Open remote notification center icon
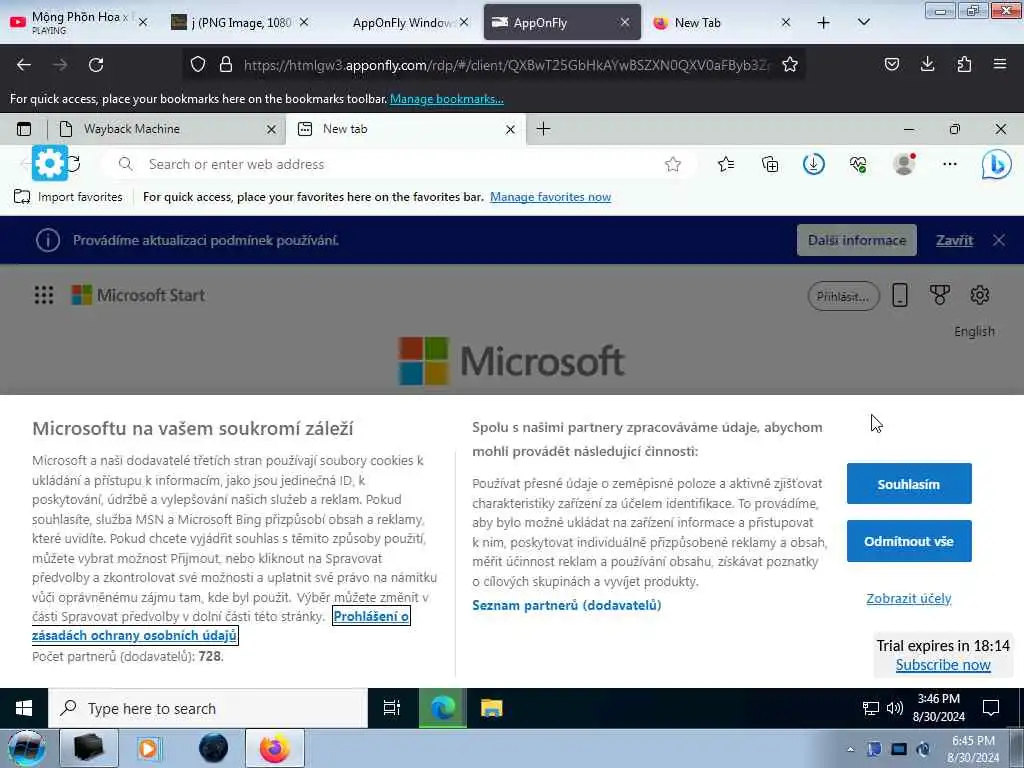The height and width of the screenshot is (768, 1024). tap(991, 708)
